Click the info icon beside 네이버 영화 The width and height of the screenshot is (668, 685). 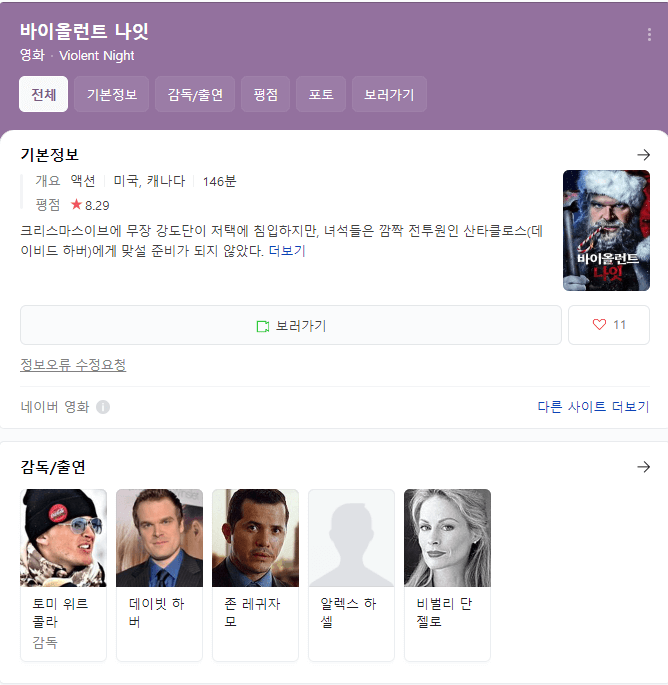103,407
